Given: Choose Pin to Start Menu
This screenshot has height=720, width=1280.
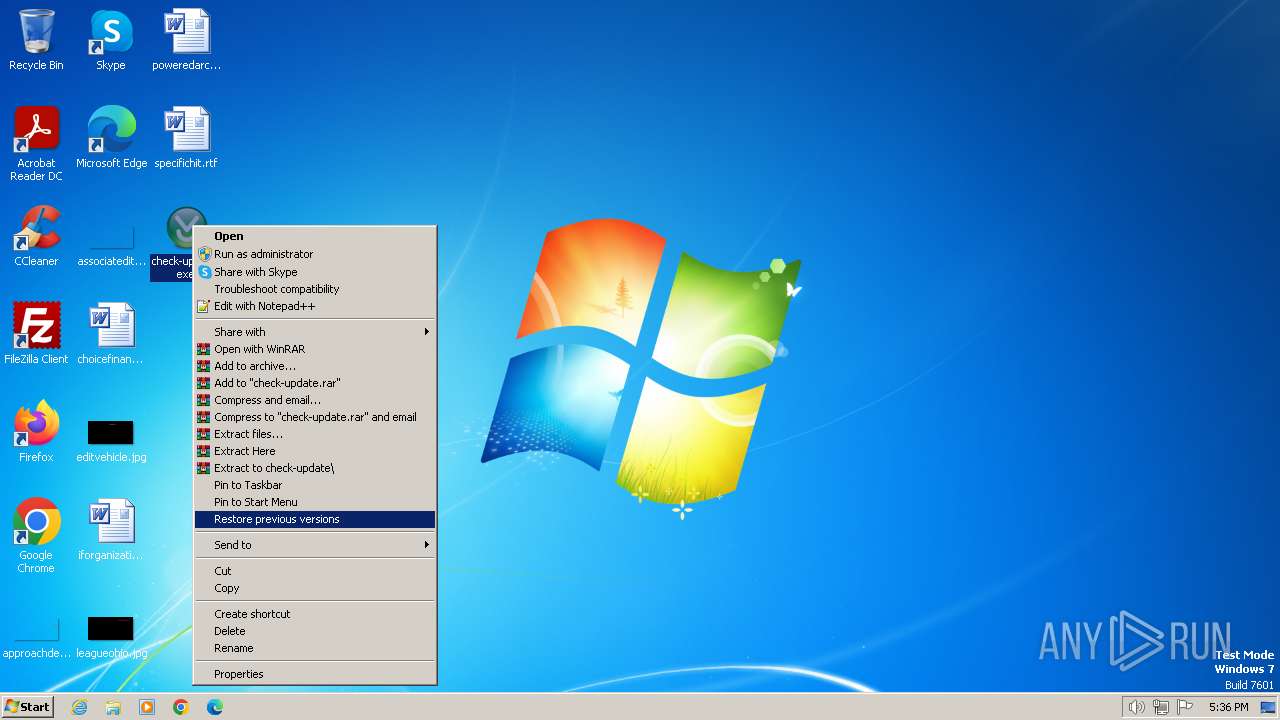Looking at the screenshot, I should 315,502.
